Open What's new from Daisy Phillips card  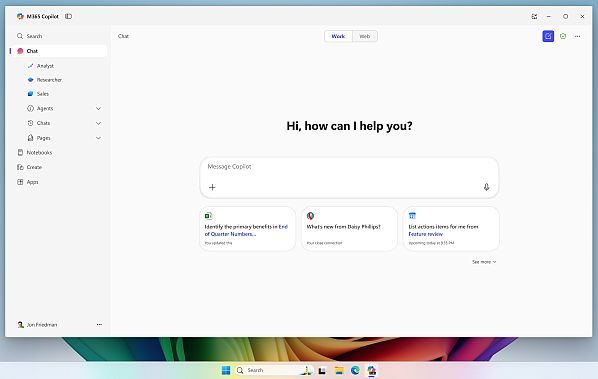click(x=349, y=229)
